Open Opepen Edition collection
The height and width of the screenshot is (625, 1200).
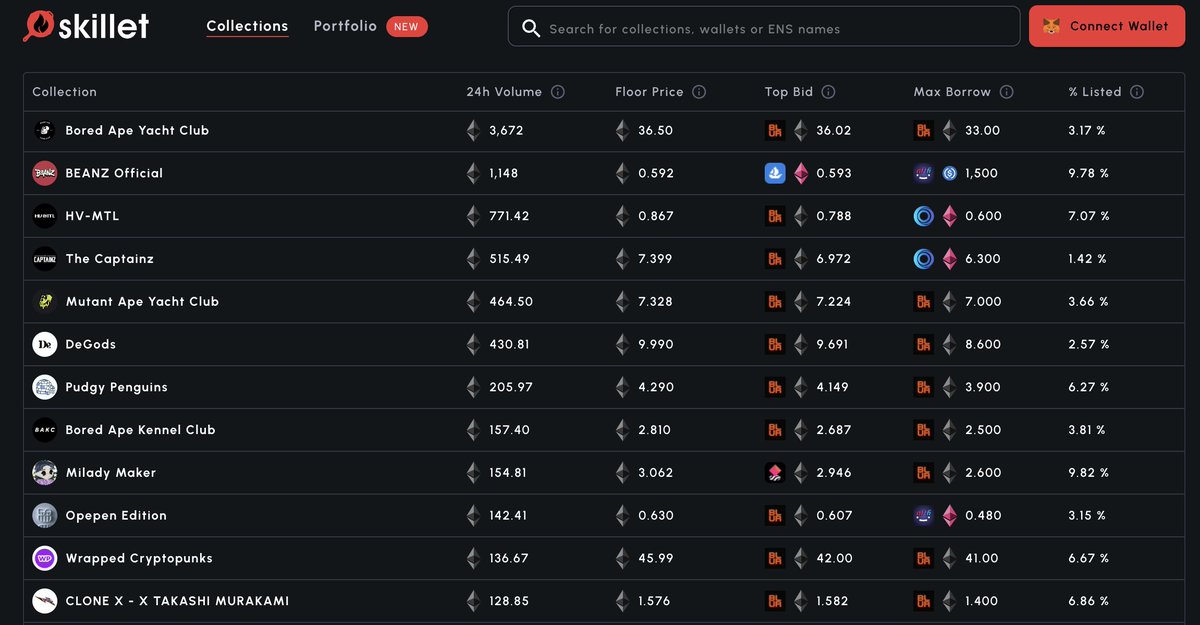point(116,516)
